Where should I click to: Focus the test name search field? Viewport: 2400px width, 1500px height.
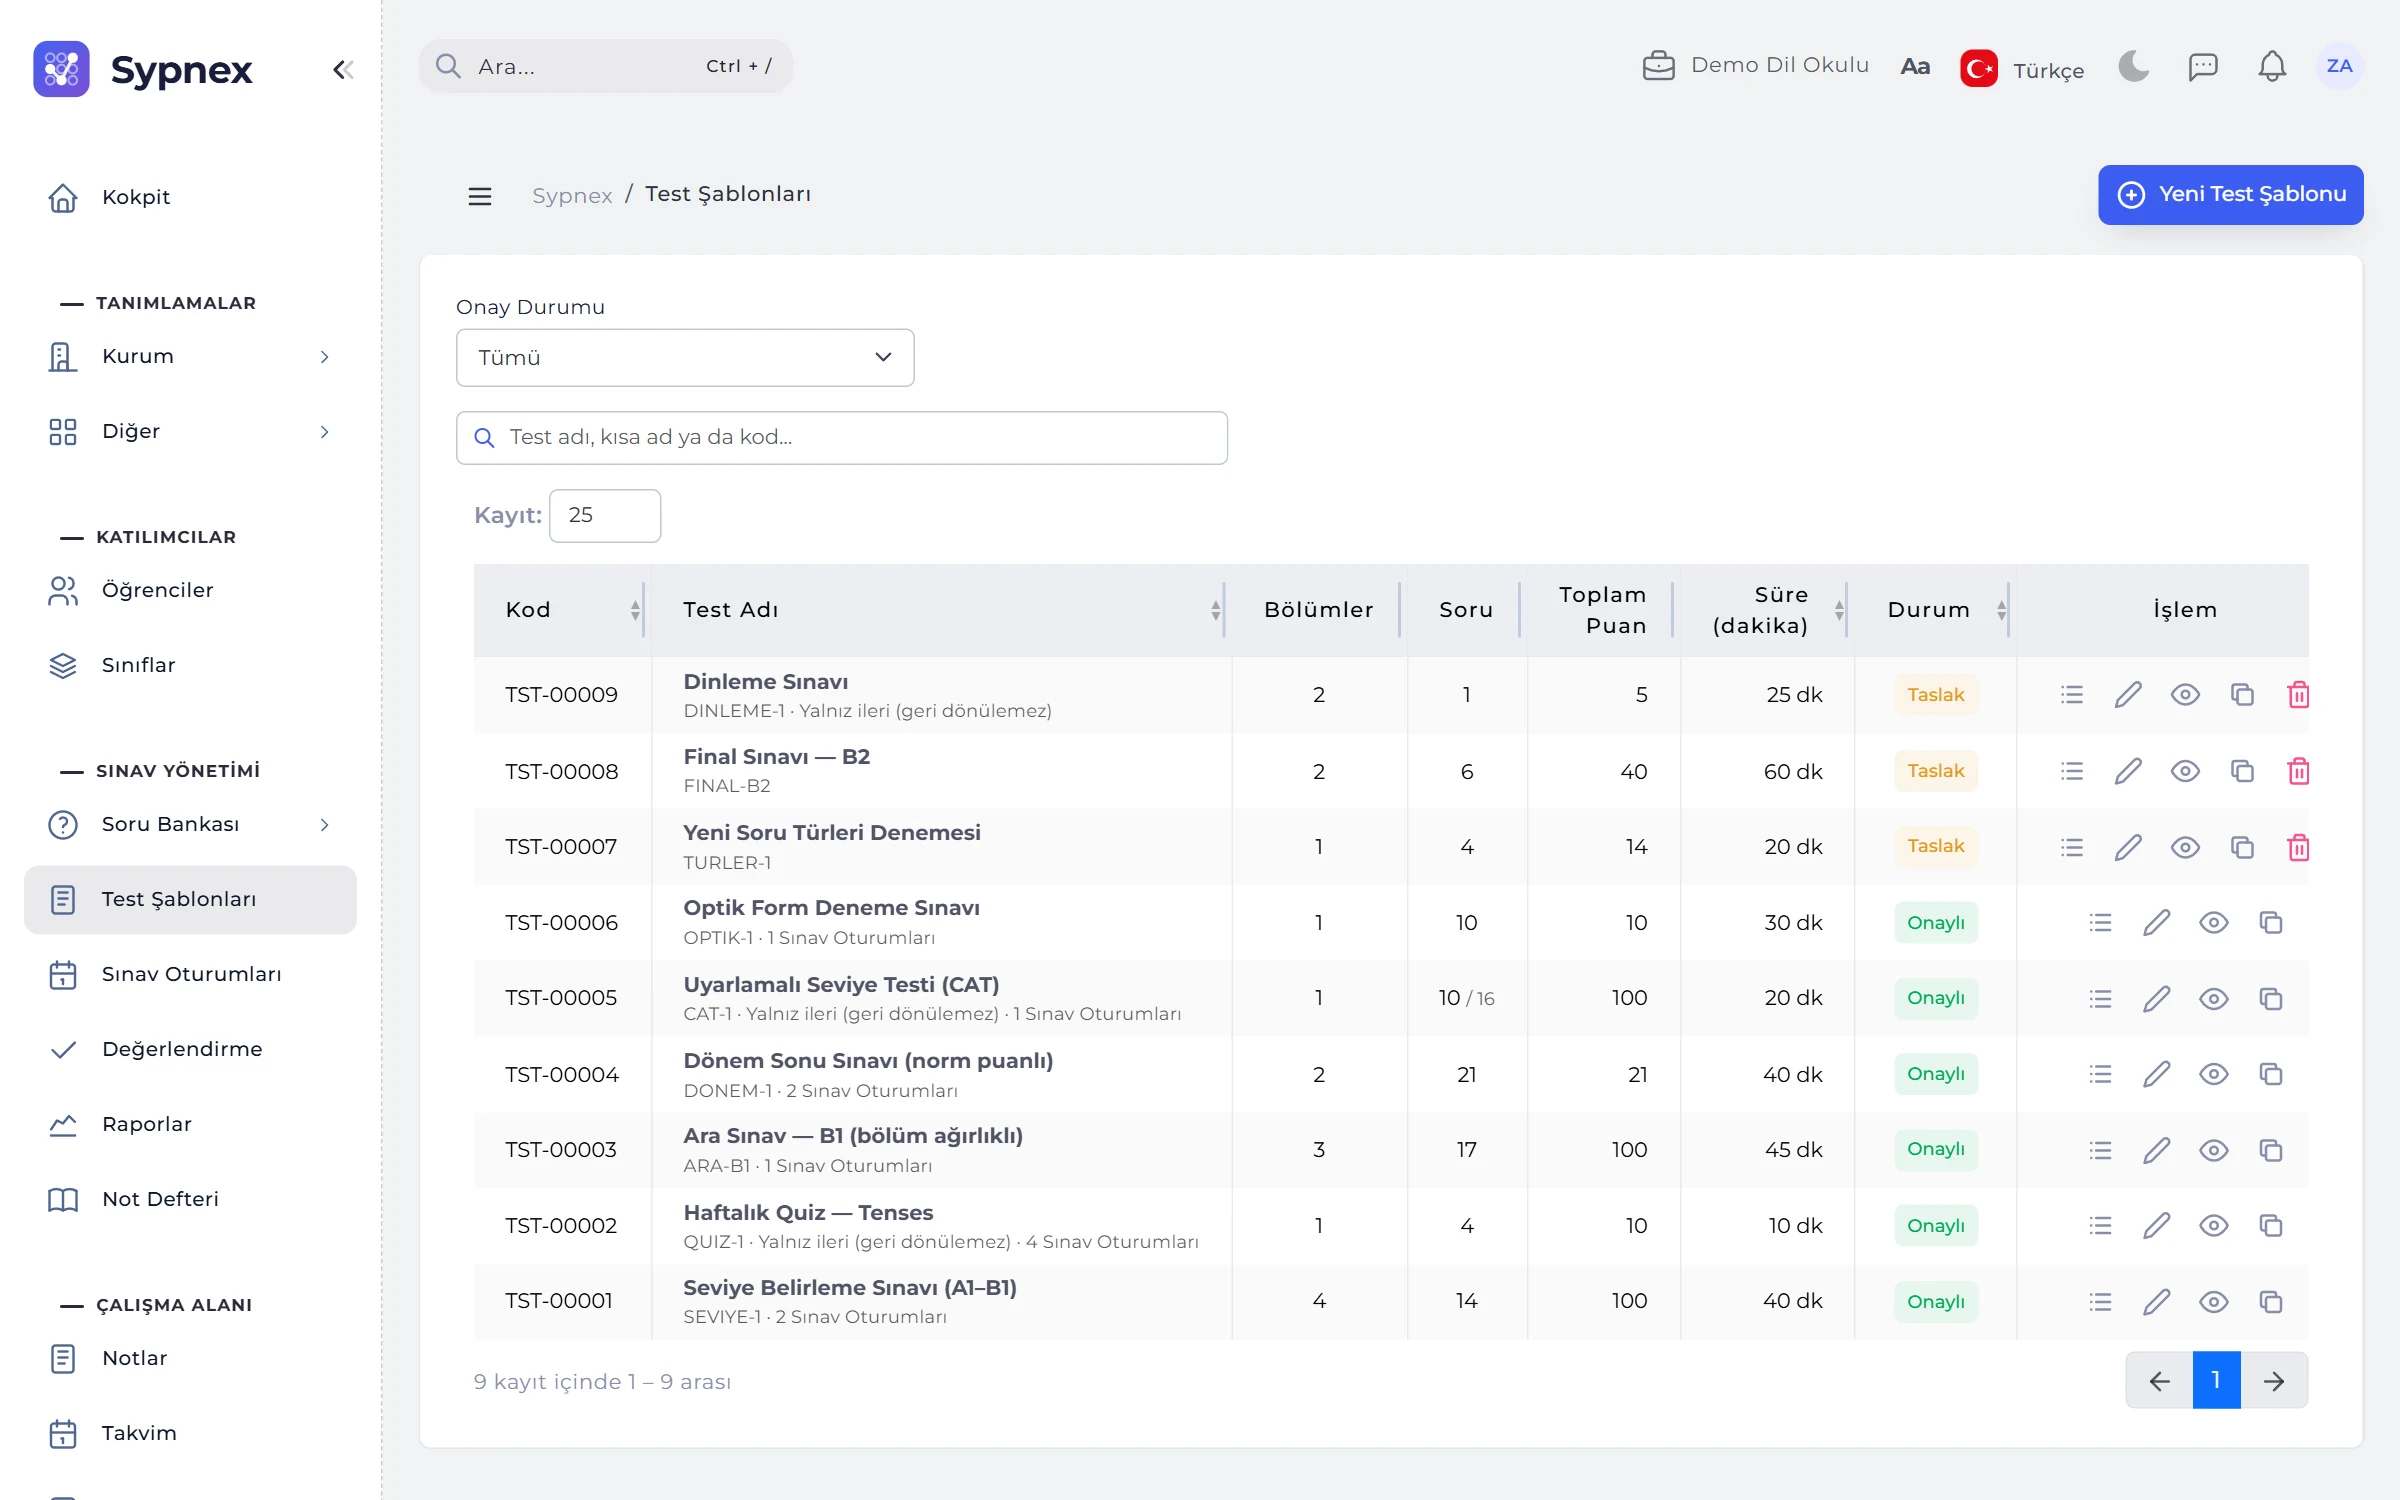click(x=842, y=437)
